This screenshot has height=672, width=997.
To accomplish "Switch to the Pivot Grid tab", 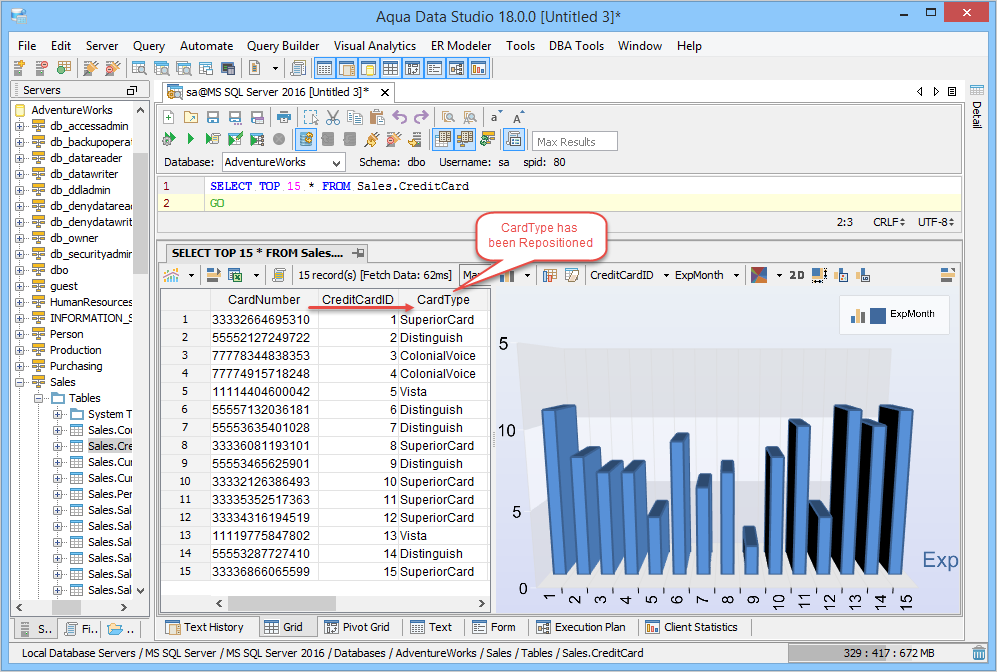I will click(356, 627).
